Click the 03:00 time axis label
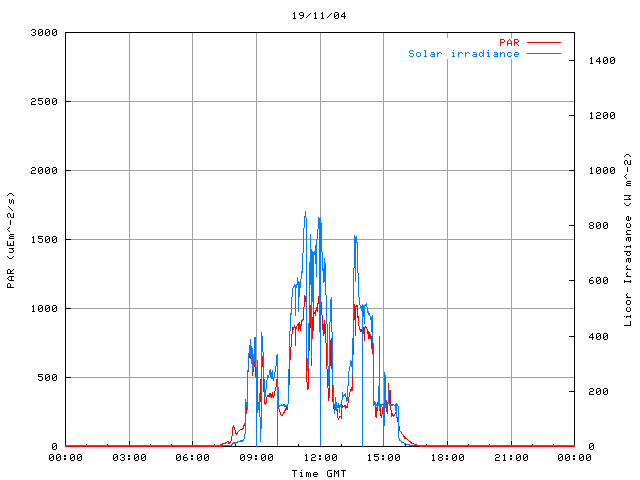 tap(129, 458)
